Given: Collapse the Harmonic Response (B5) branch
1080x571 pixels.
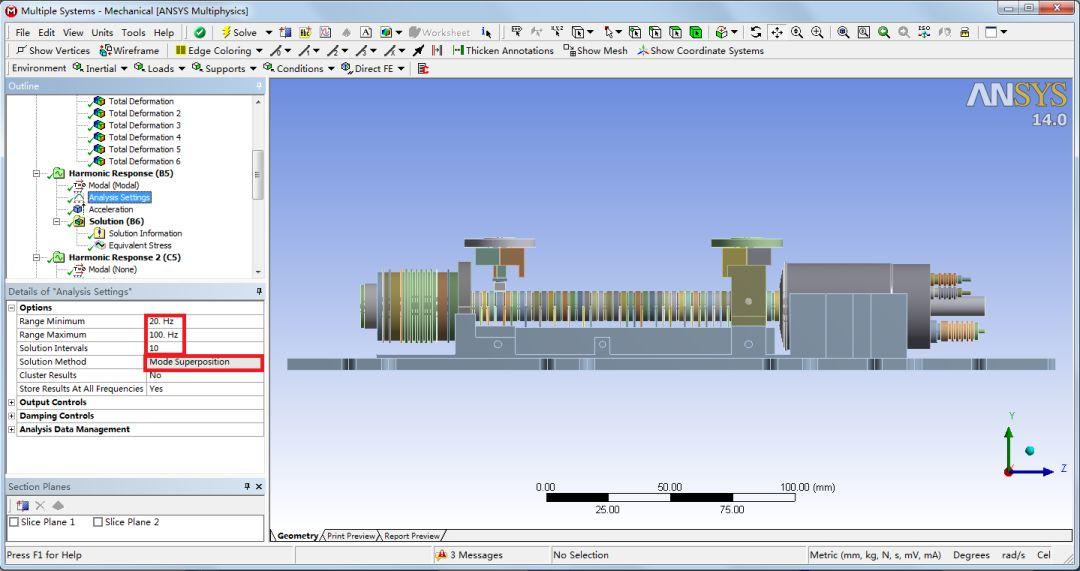Looking at the screenshot, I should click(x=37, y=174).
